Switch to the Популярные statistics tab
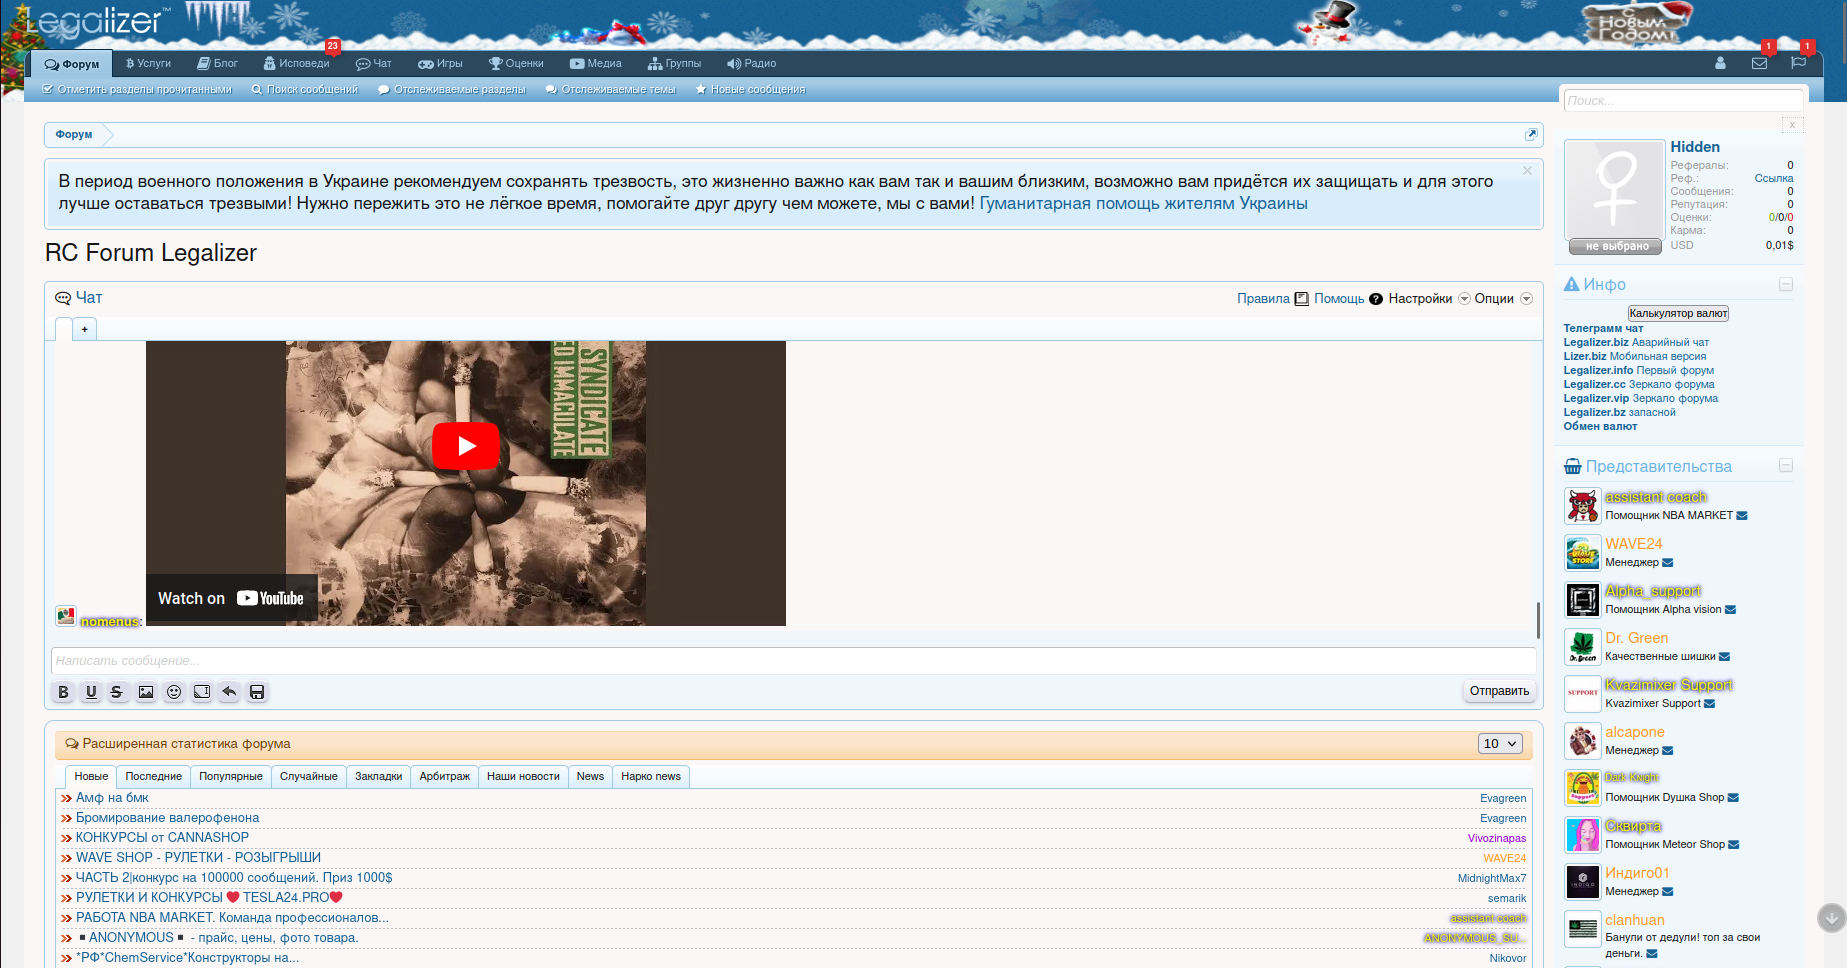Viewport: 1847px width, 968px height. [x=231, y=776]
